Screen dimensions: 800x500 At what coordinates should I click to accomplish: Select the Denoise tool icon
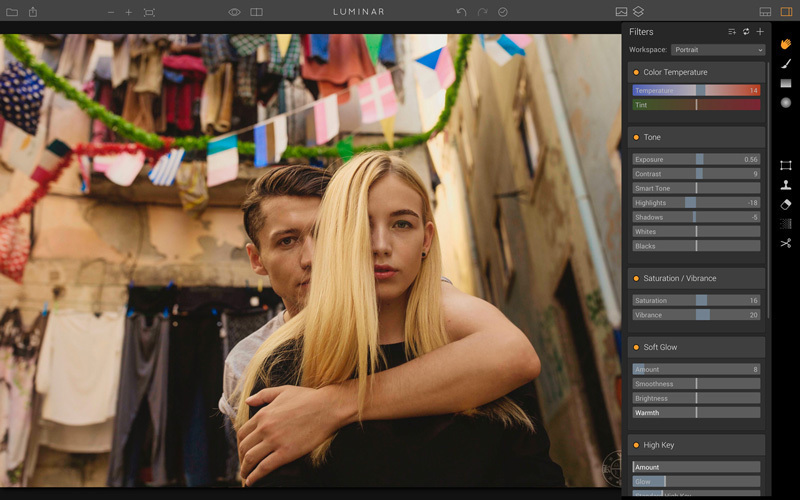(786, 223)
